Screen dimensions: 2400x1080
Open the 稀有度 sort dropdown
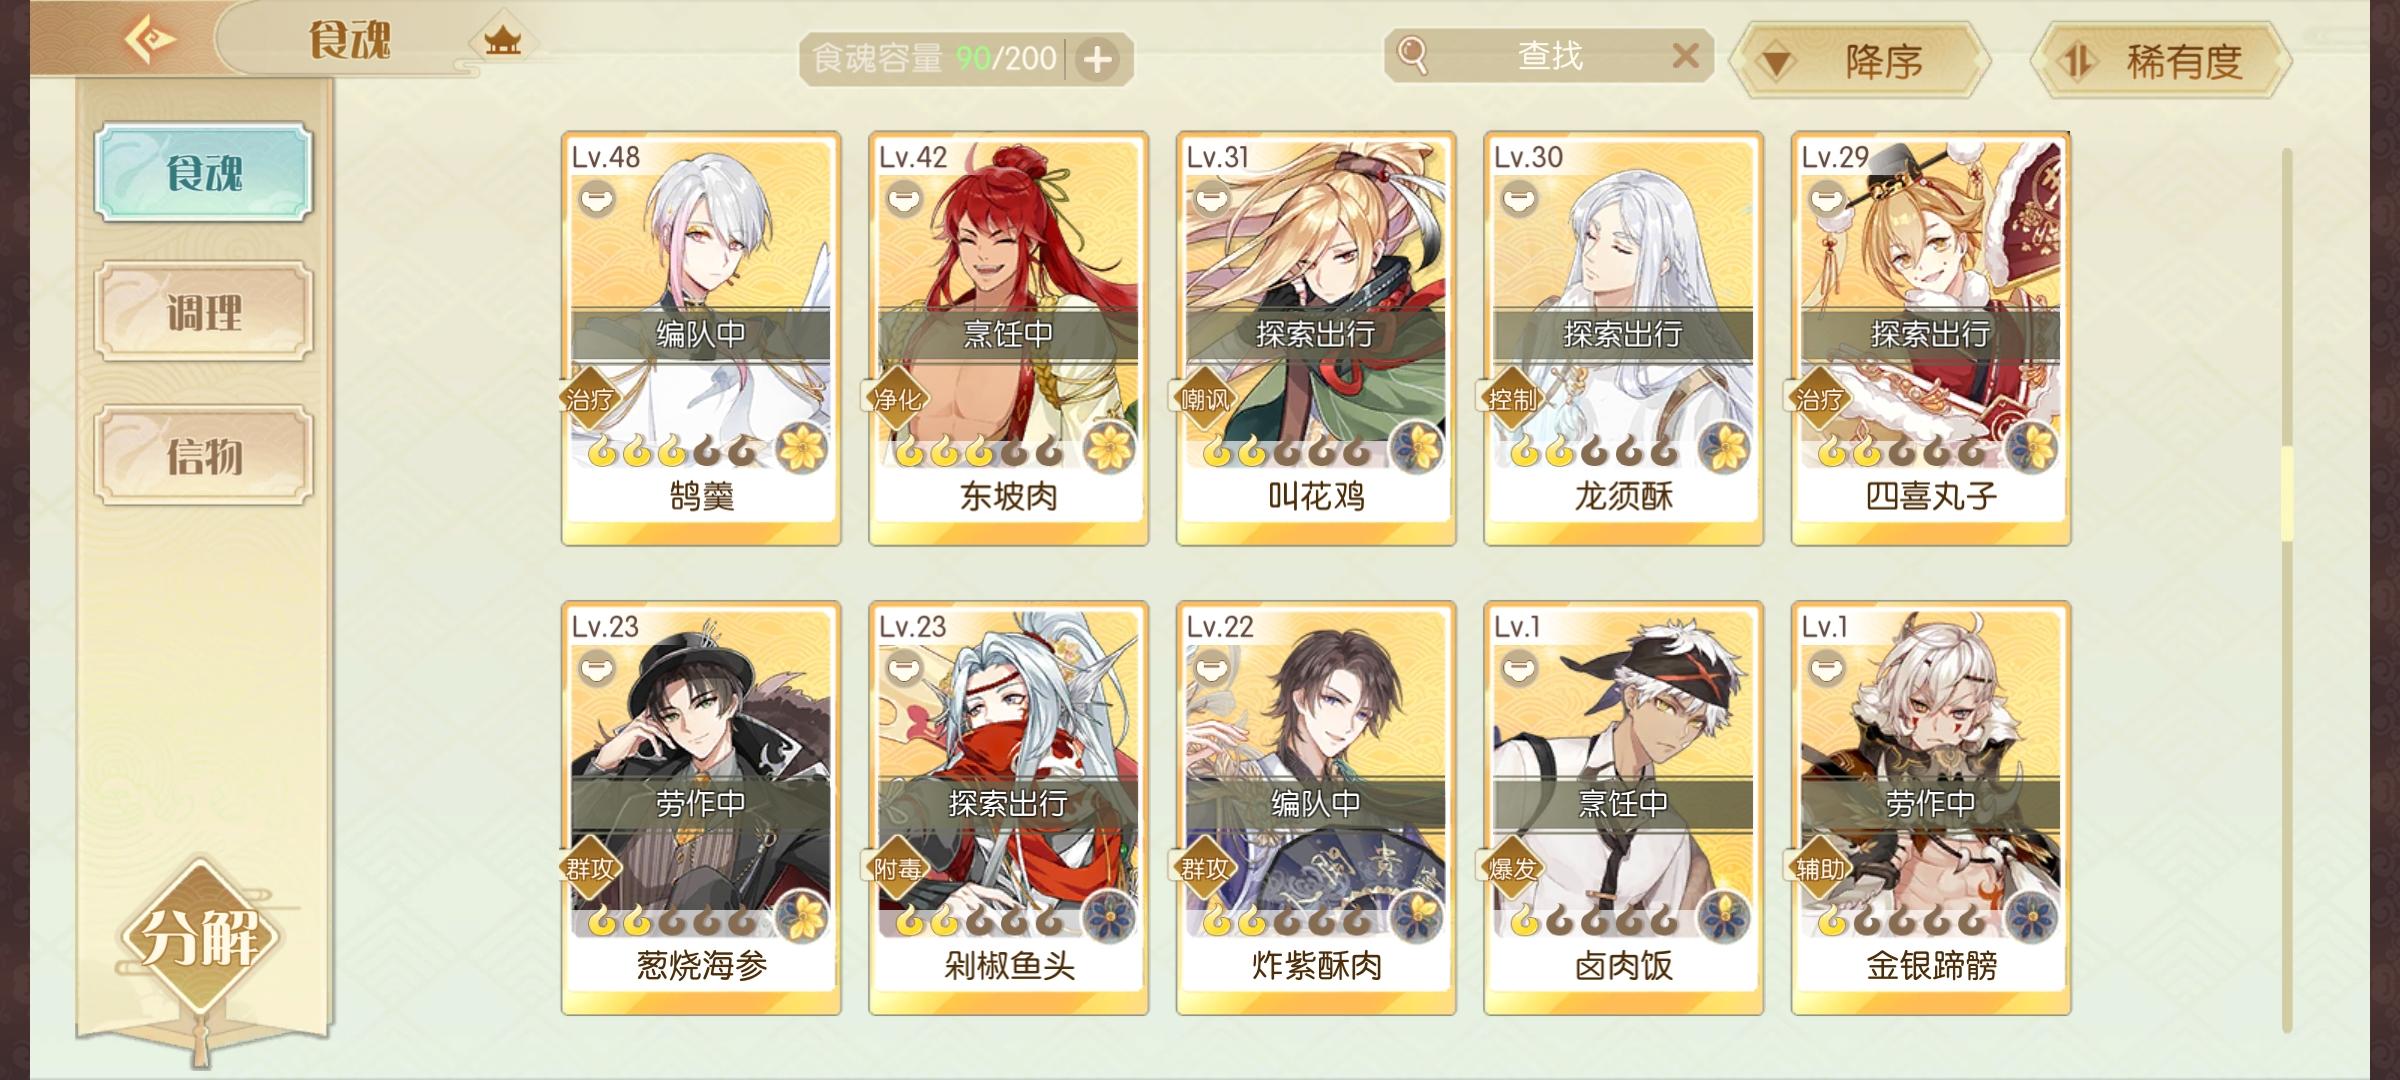[2162, 61]
